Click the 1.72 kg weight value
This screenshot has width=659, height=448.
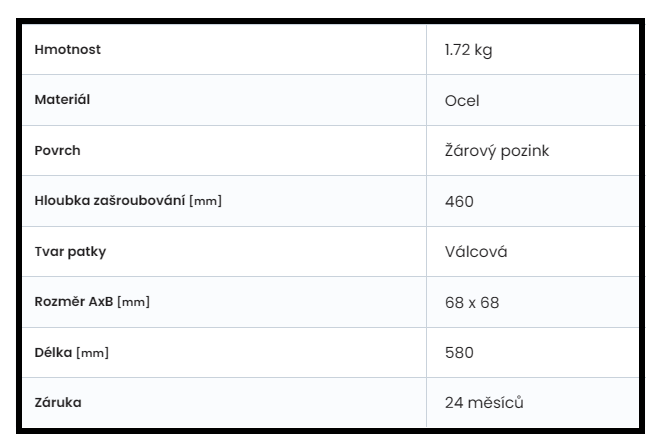pos(468,50)
